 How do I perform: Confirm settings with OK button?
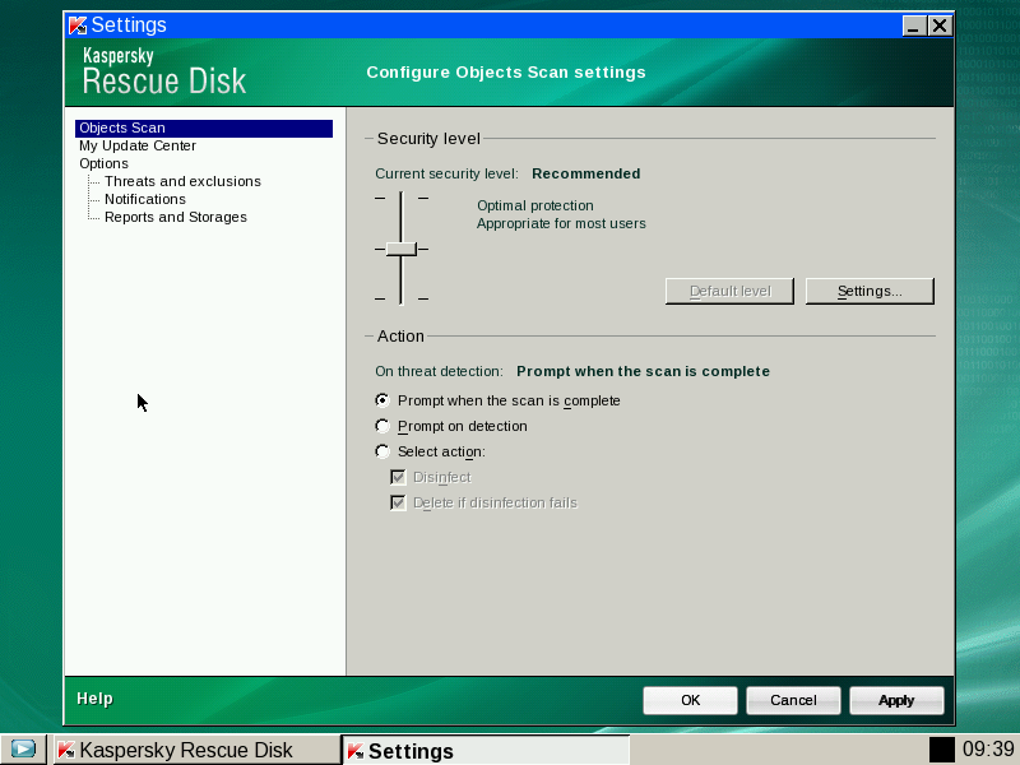tap(690, 701)
